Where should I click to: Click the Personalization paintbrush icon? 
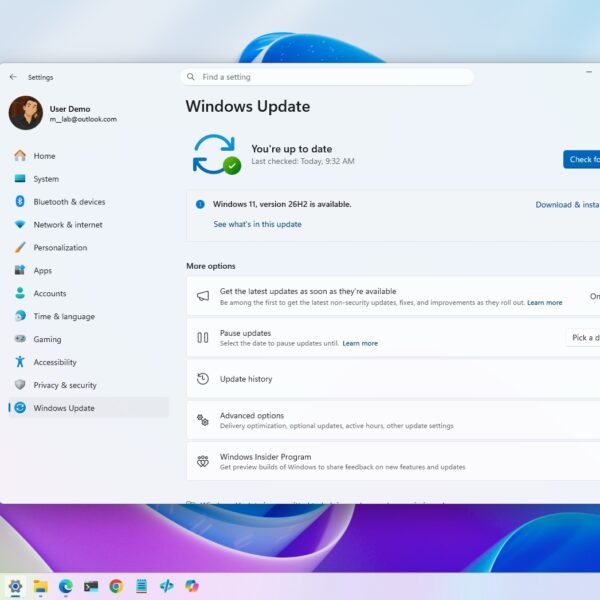point(20,247)
